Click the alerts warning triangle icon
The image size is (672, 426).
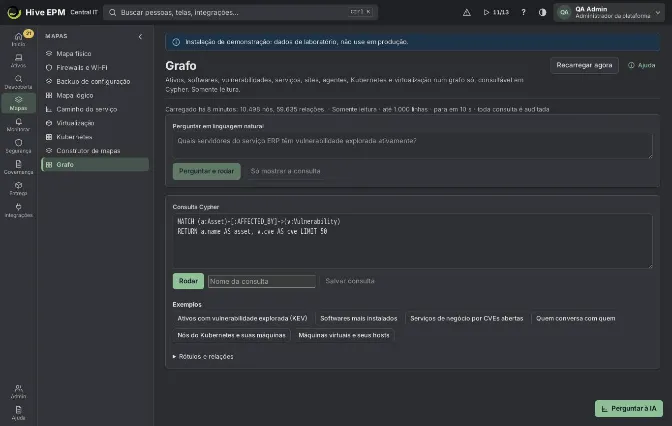pos(467,12)
